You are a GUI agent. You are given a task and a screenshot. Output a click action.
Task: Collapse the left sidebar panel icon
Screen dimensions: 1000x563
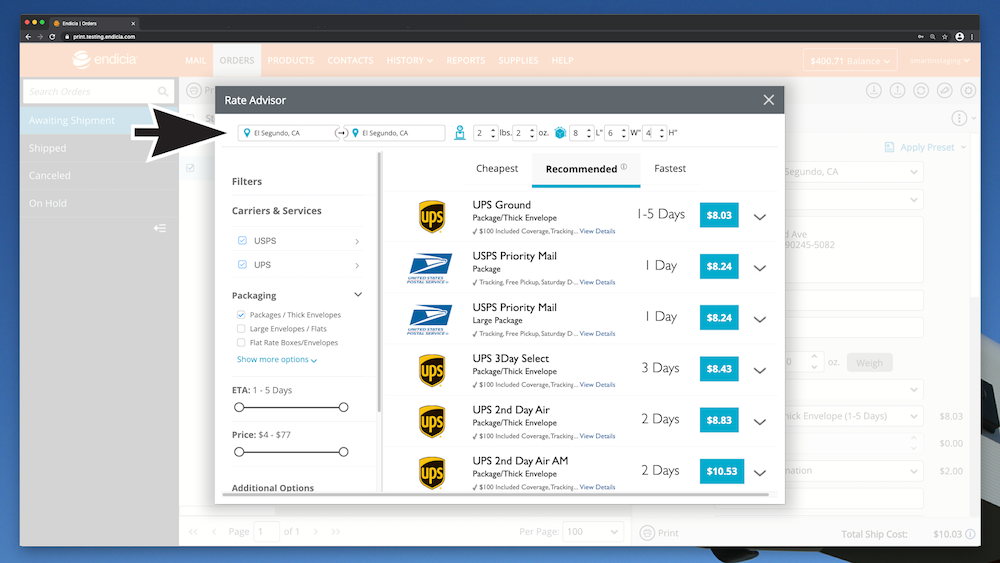pos(159,228)
